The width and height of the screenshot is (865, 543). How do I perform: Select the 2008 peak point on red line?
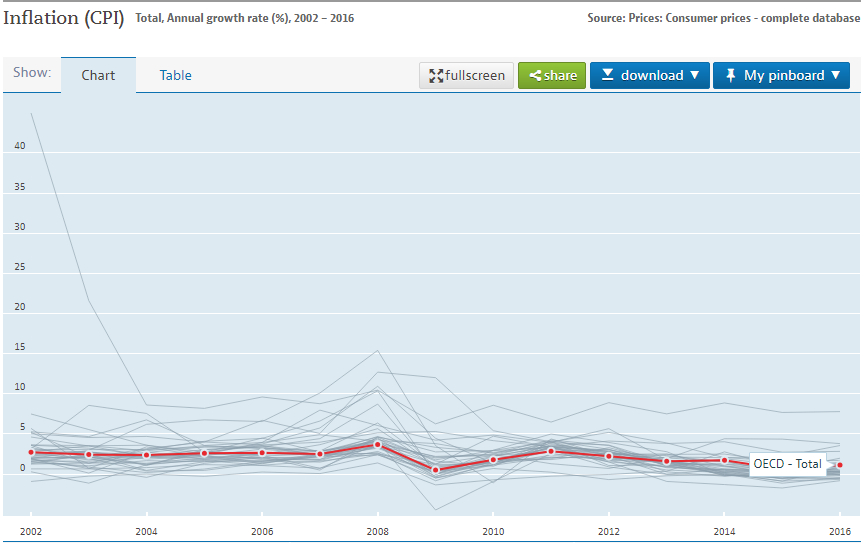[377, 444]
